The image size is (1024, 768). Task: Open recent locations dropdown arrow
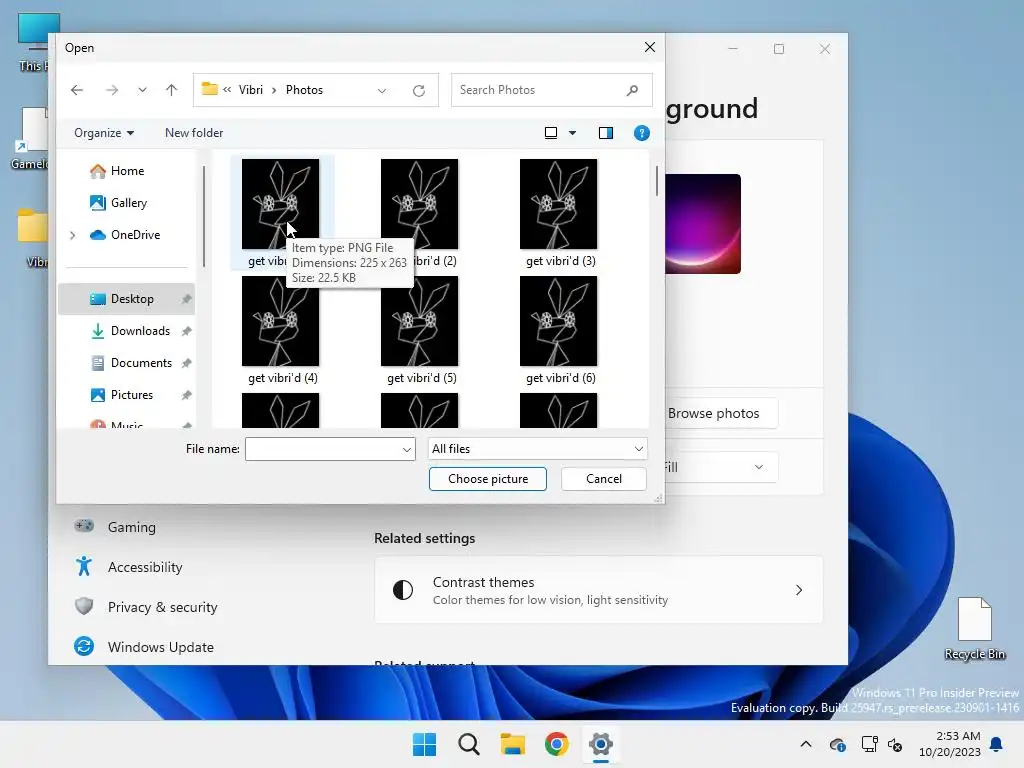[142, 90]
